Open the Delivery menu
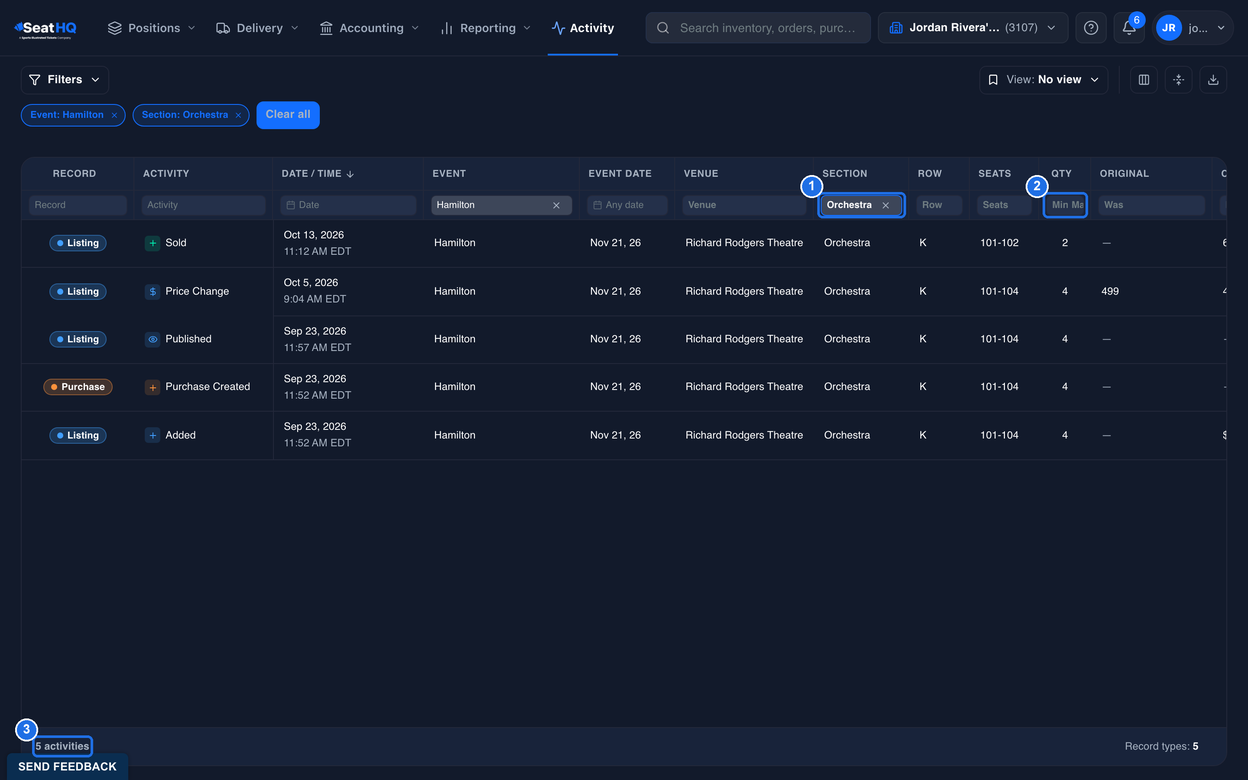The width and height of the screenshot is (1248, 780). pos(257,28)
